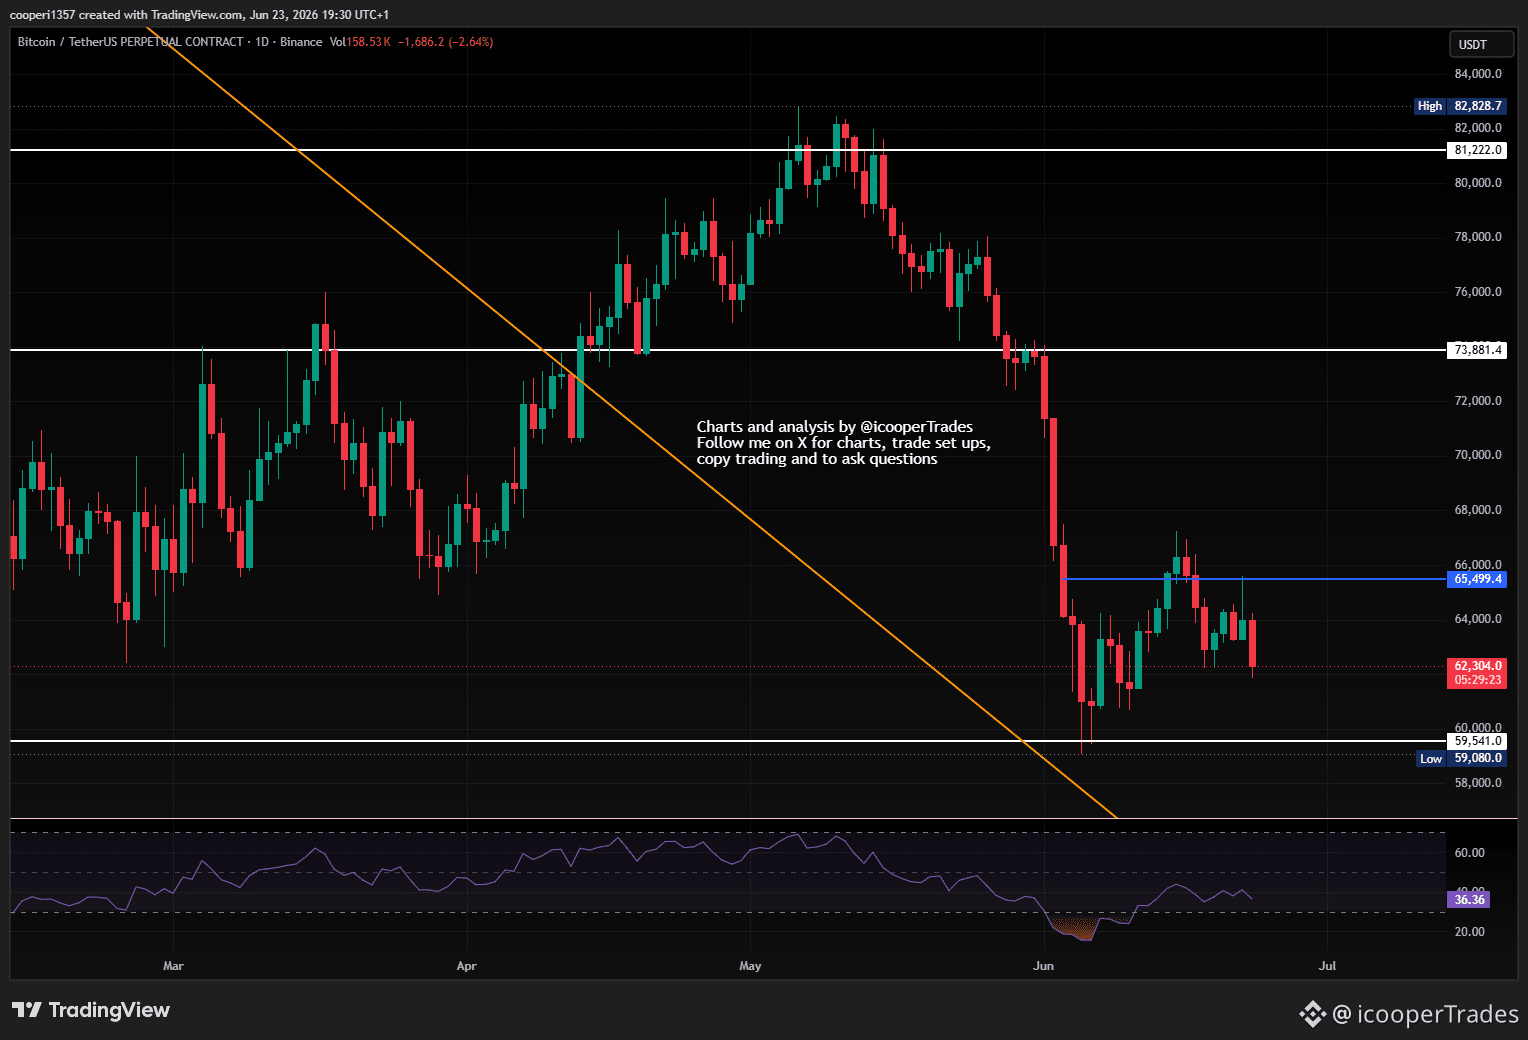The image size is (1528, 1040).
Task: Click the Binance exchange label in title
Action: coord(301,42)
